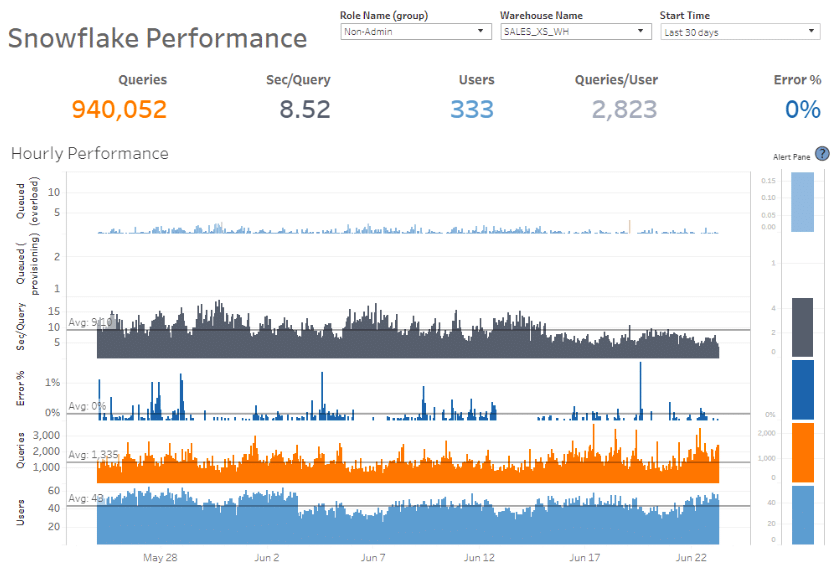Screen dimensions: 831x585
Task: Click the Avg: 0% reference label
Action: (87, 406)
